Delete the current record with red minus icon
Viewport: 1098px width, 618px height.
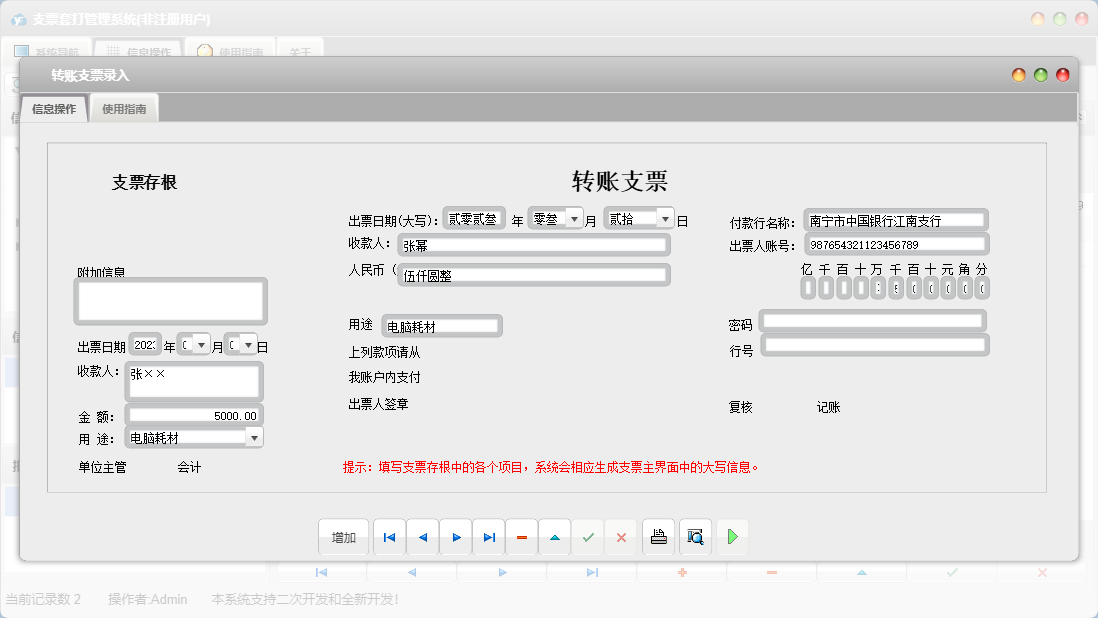click(x=521, y=537)
